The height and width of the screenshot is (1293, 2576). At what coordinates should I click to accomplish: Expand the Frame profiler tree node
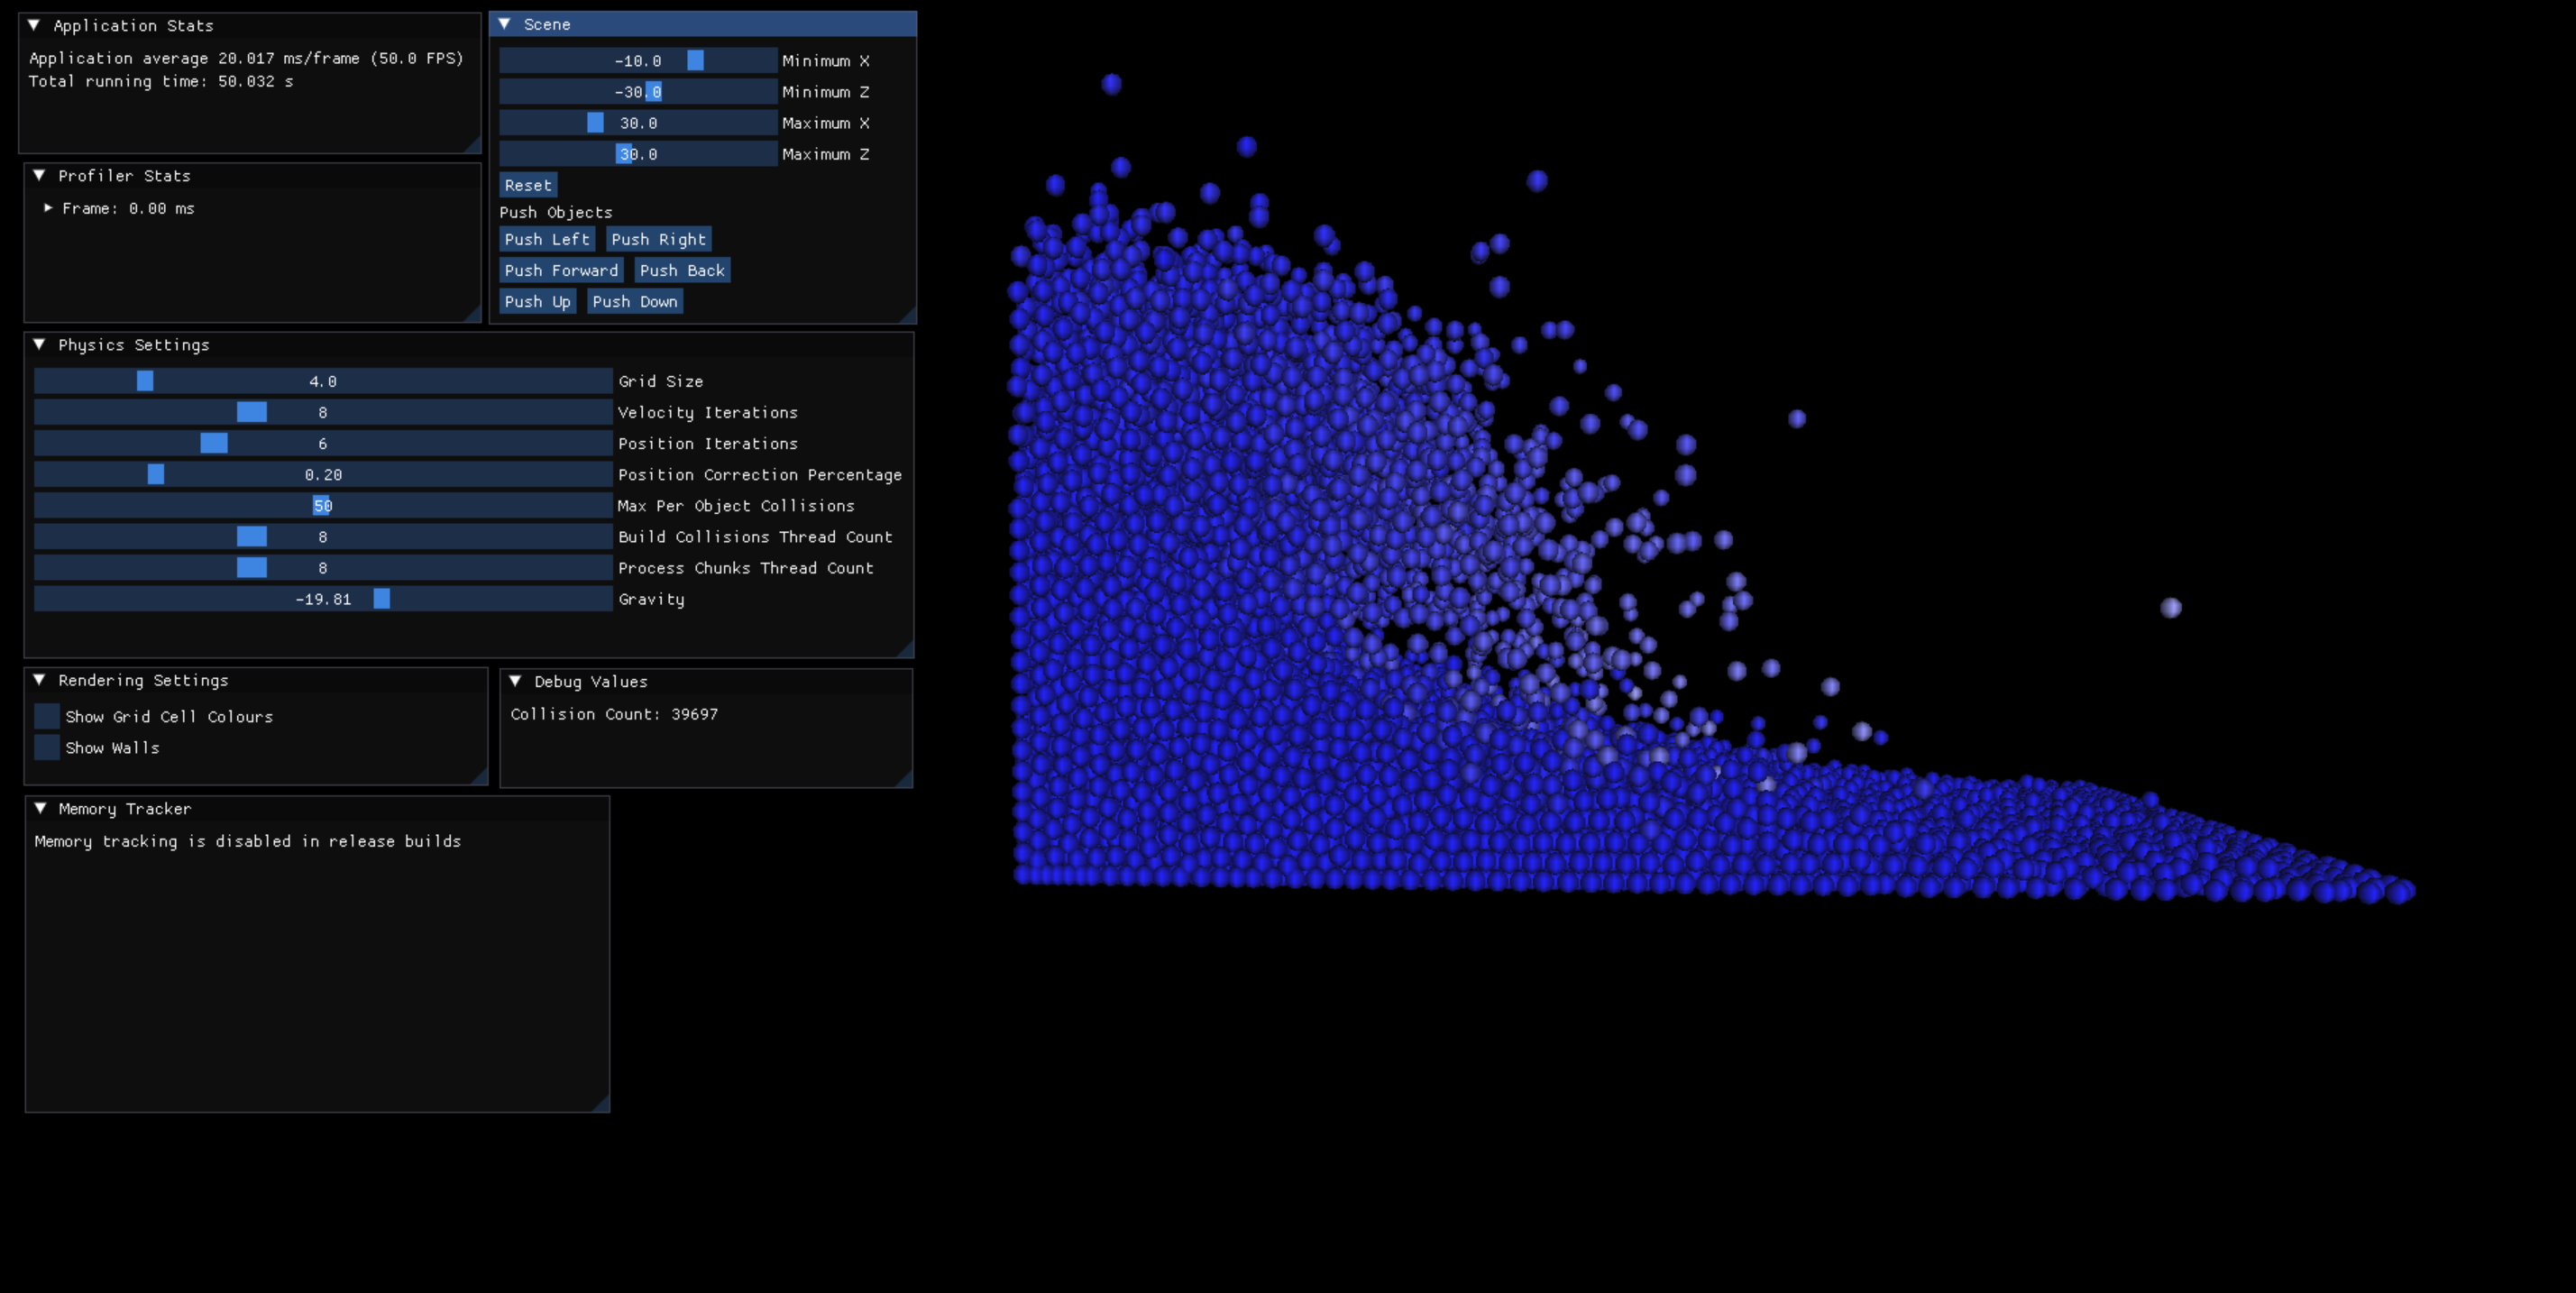pyautogui.click(x=48, y=208)
